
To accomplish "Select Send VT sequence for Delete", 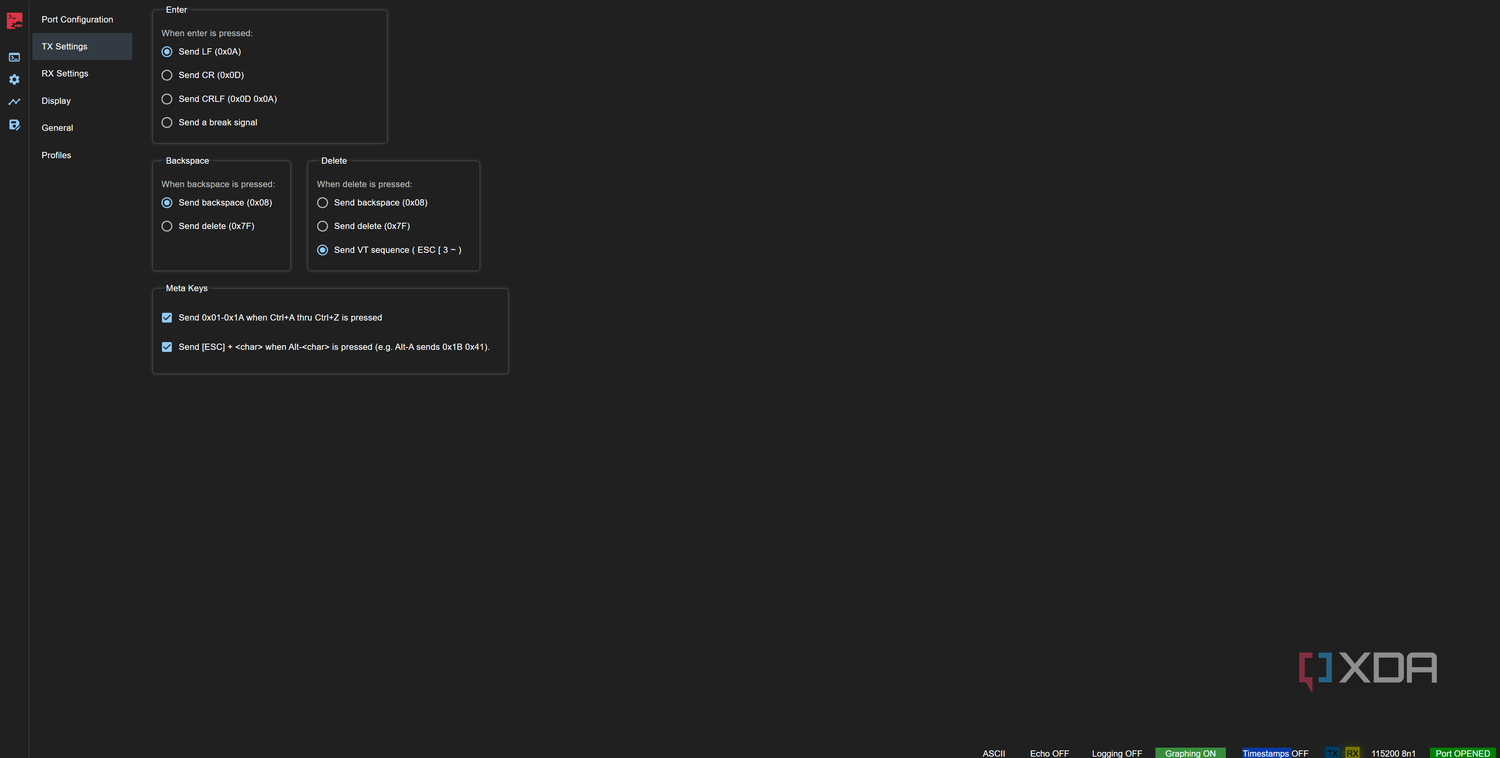I will [322, 250].
